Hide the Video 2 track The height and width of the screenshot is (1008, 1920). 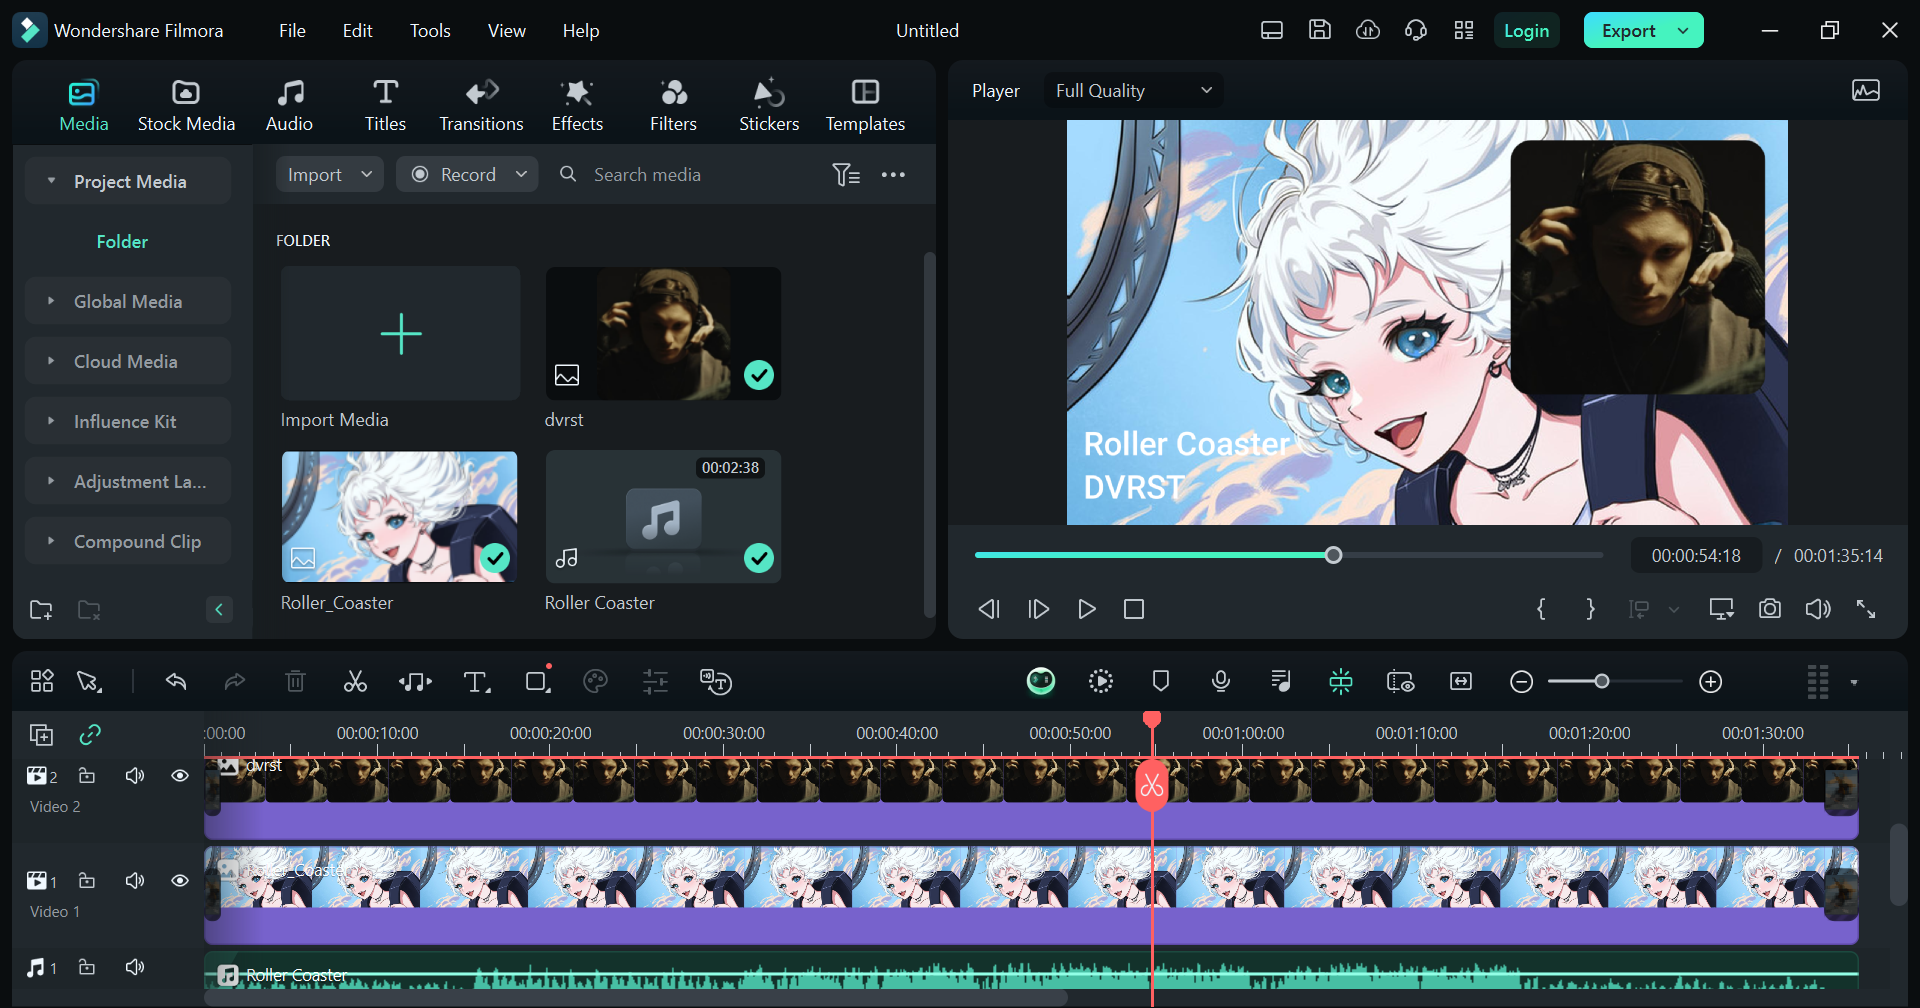pyautogui.click(x=180, y=776)
